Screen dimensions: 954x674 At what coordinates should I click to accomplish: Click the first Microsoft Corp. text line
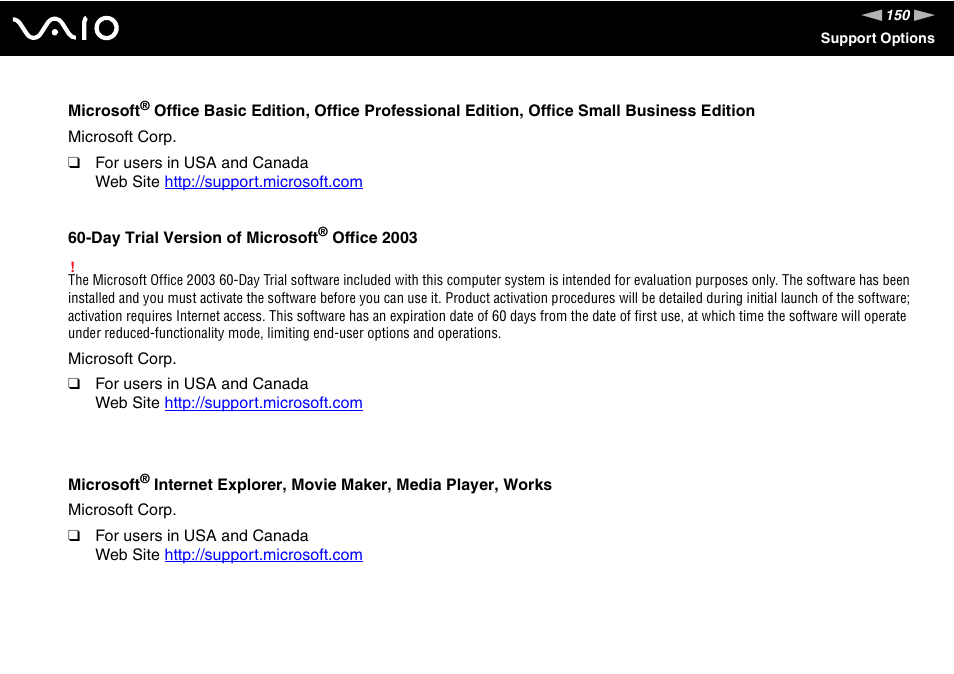[x=122, y=137]
